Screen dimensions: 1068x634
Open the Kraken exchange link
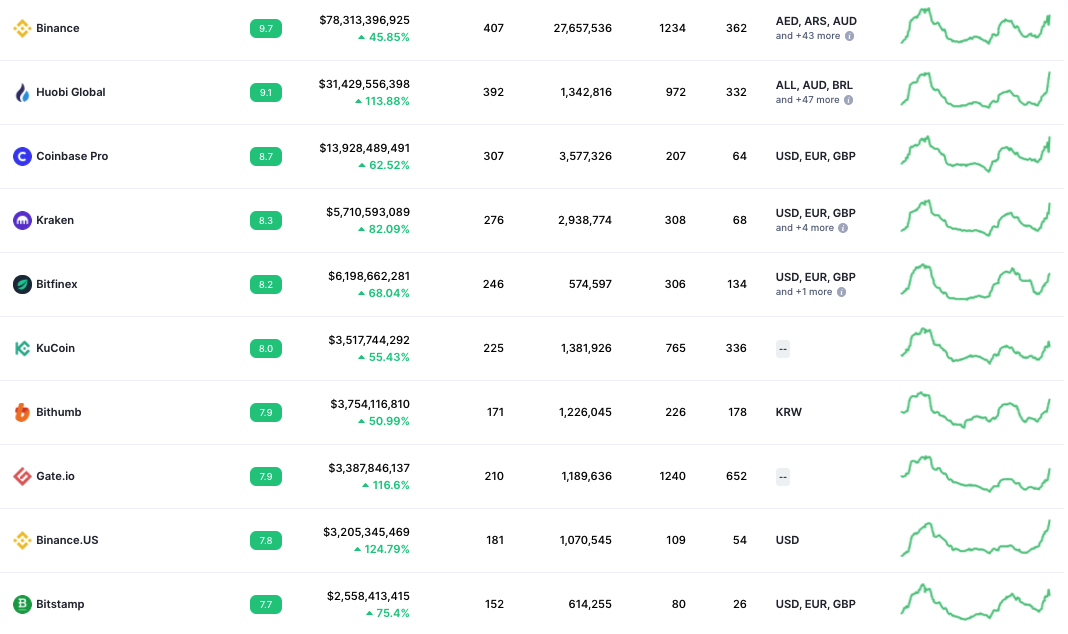click(x=55, y=220)
